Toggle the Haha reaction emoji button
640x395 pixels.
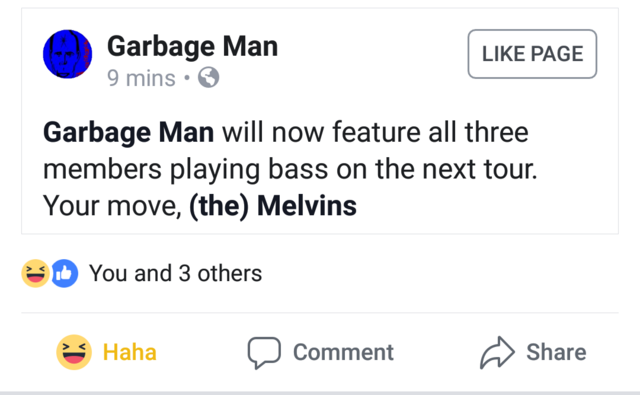74,352
